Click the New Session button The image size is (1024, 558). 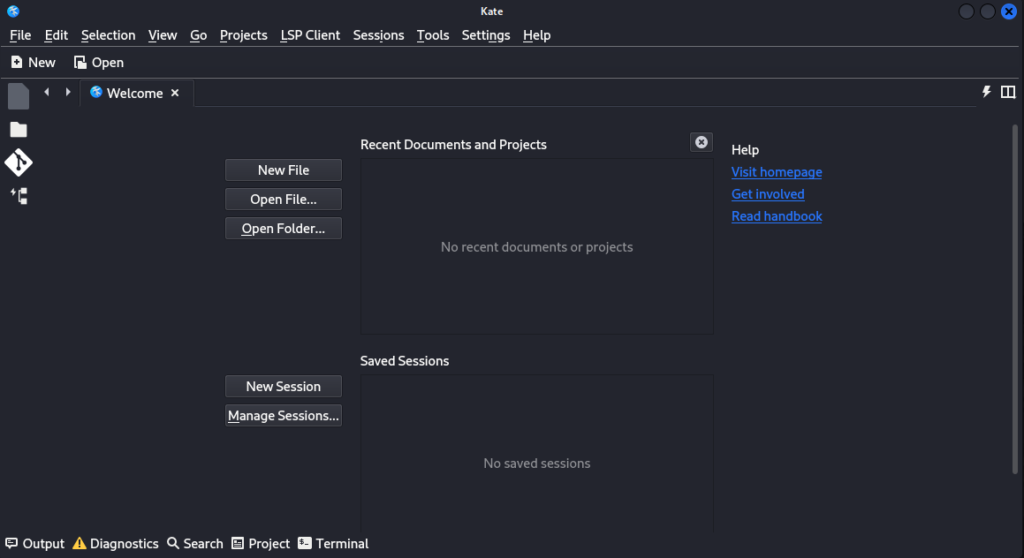click(x=283, y=386)
